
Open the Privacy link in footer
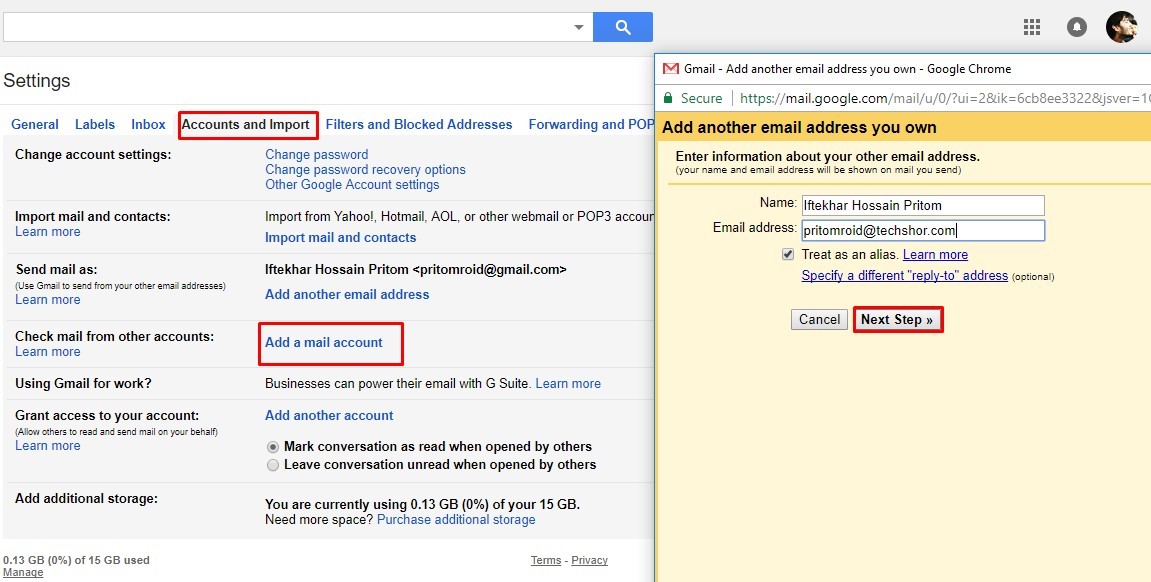[x=589, y=560]
